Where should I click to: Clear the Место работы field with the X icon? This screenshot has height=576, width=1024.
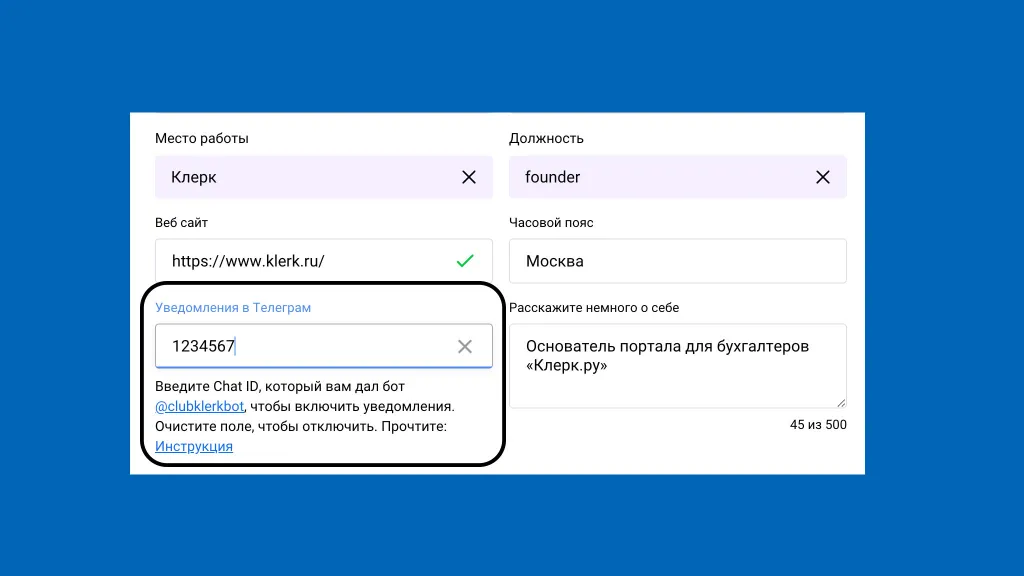click(x=468, y=177)
